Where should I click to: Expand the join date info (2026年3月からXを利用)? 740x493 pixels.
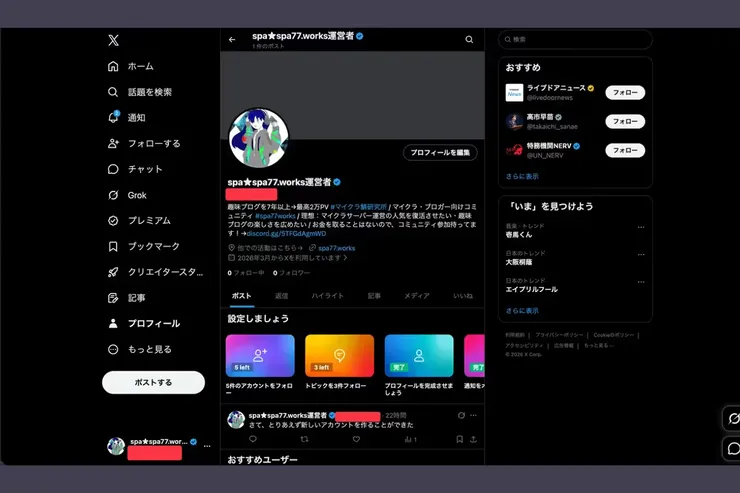(x=288, y=258)
